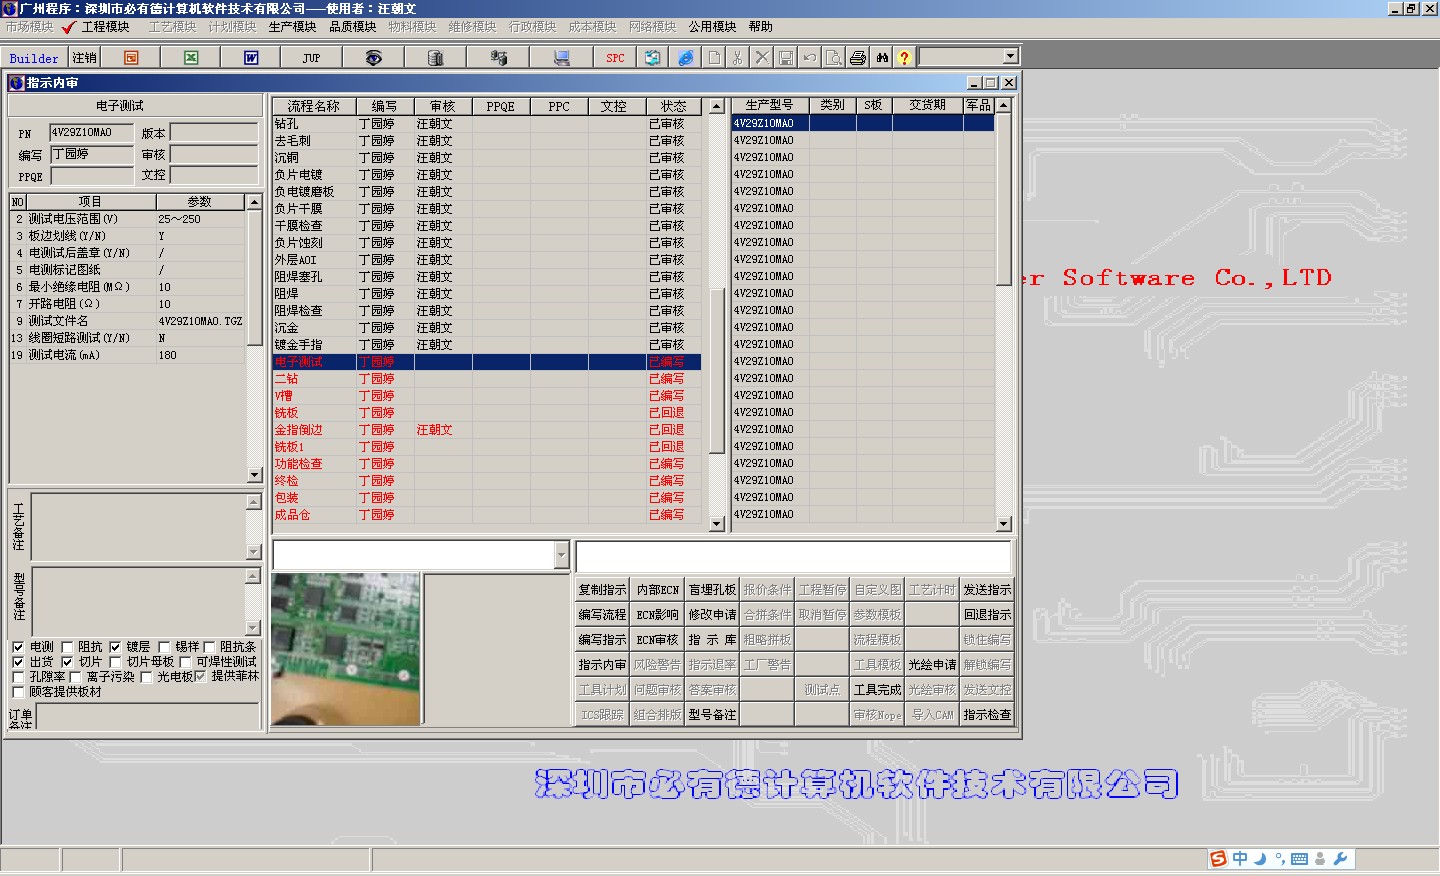Image resolution: width=1440 pixels, height=876 pixels.
Task: Click the Word export toolbar icon
Action: (251, 58)
